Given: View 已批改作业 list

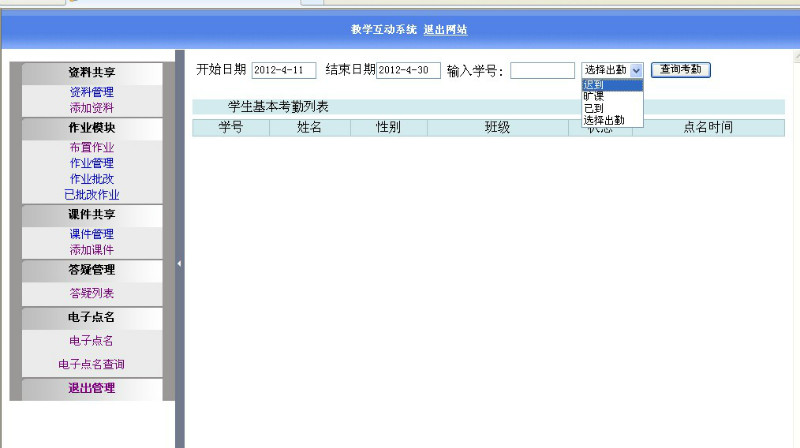Looking at the screenshot, I should (x=92, y=195).
